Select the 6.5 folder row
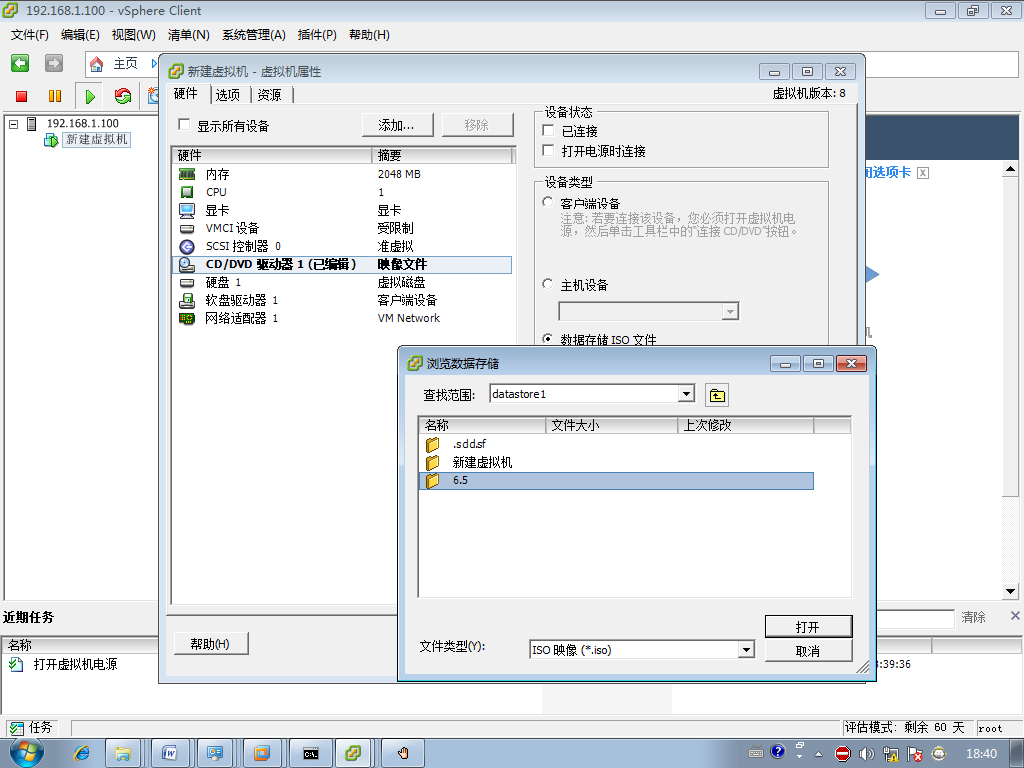This screenshot has height=768, width=1024. pyautogui.click(x=616, y=481)
